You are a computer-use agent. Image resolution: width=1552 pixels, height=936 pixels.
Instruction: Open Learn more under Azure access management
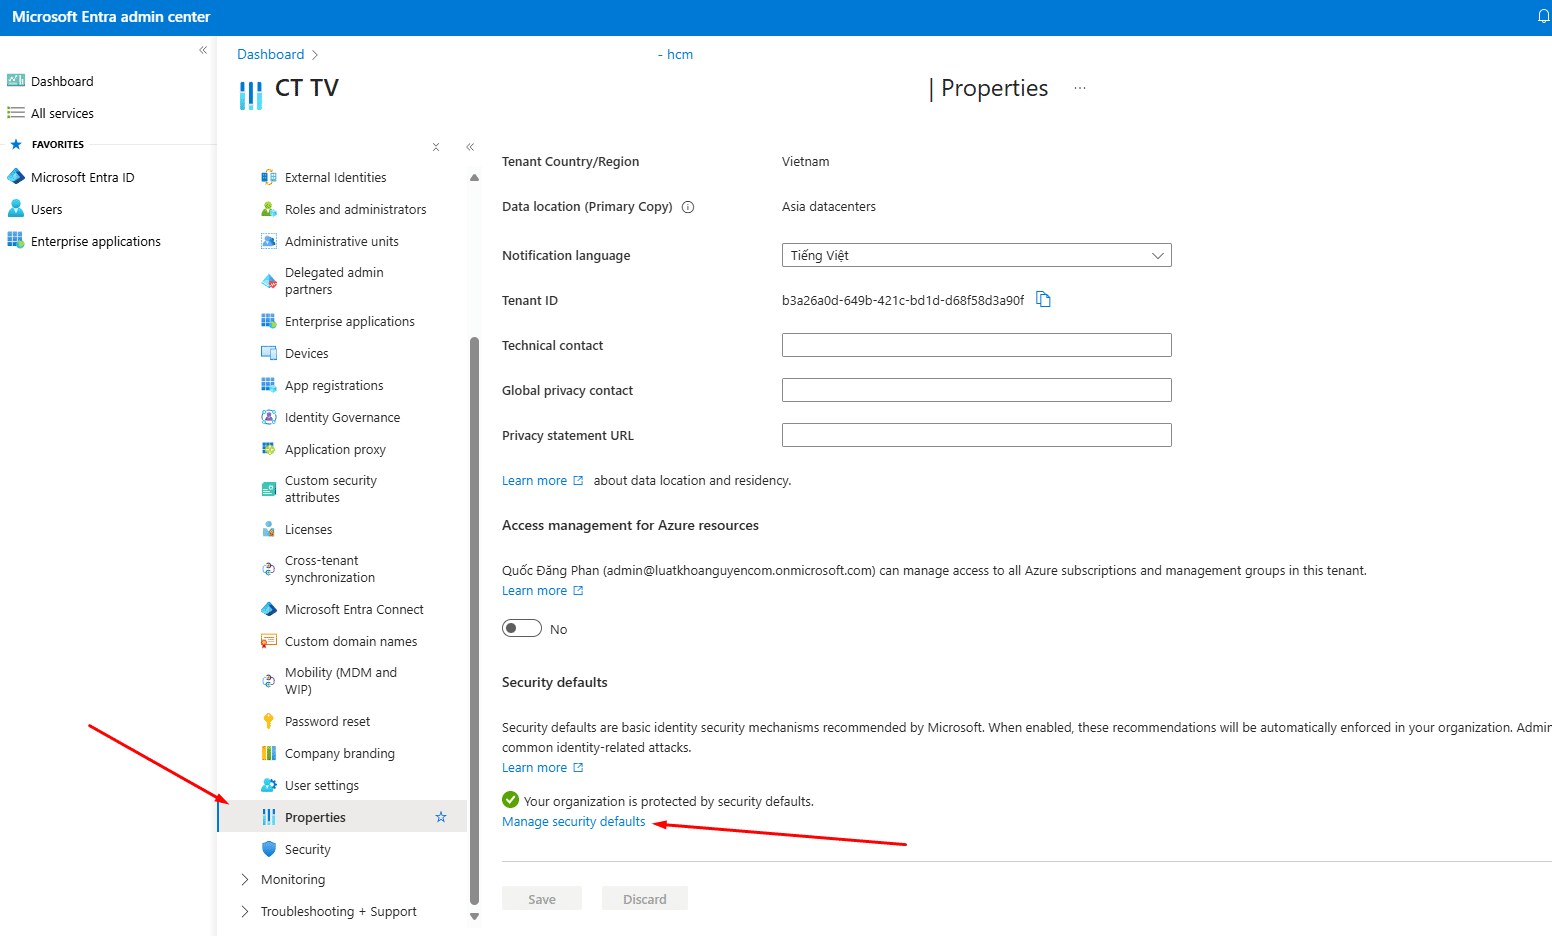pos(542,590)
